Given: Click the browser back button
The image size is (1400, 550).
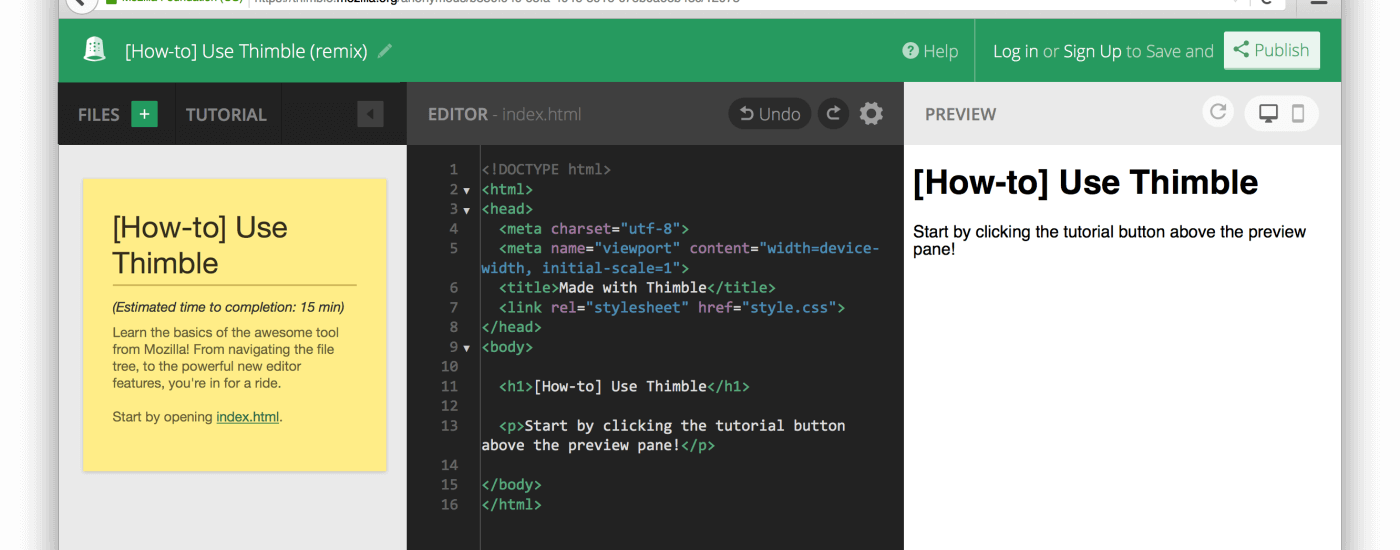Looking at the screenshot, I should click(81, 3).
